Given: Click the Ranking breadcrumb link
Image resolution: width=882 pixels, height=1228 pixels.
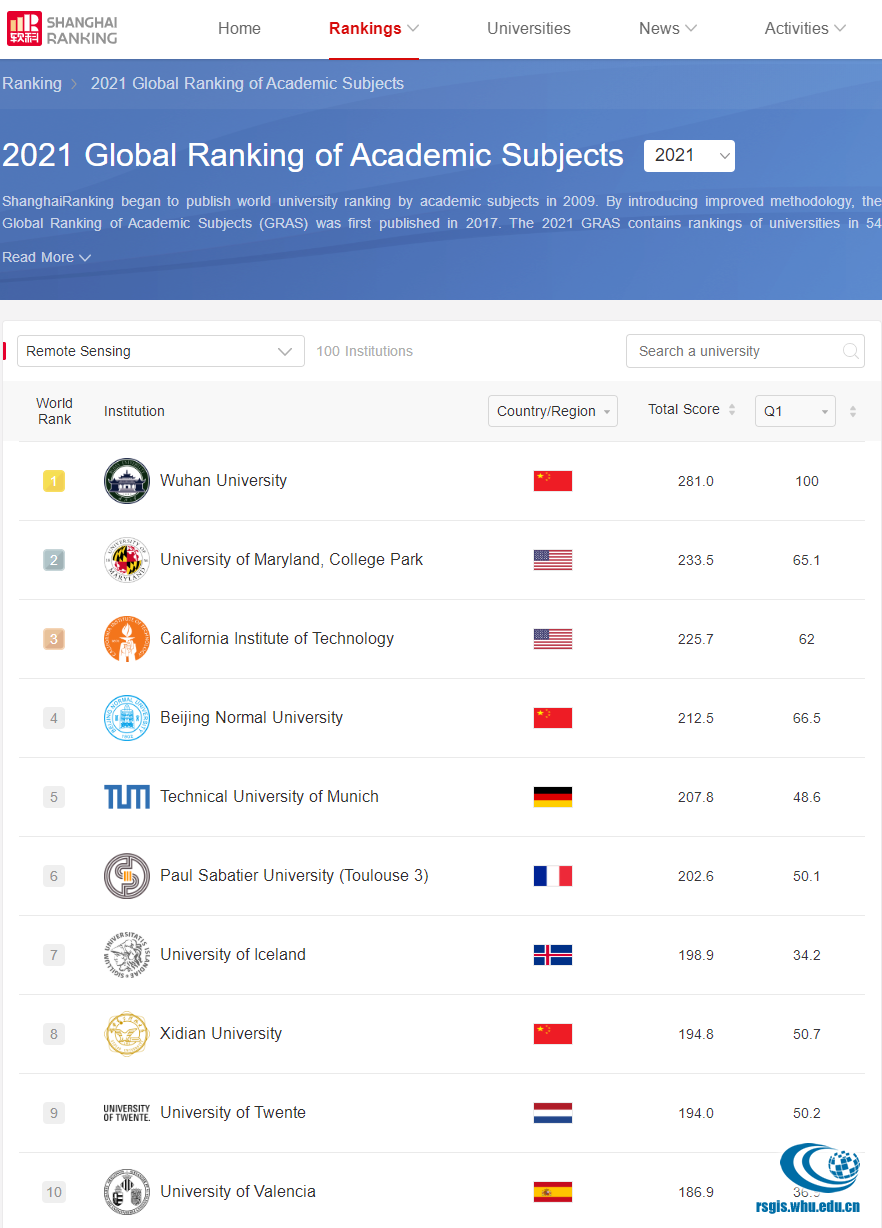Looking at the screenshot, I should 32,84.
